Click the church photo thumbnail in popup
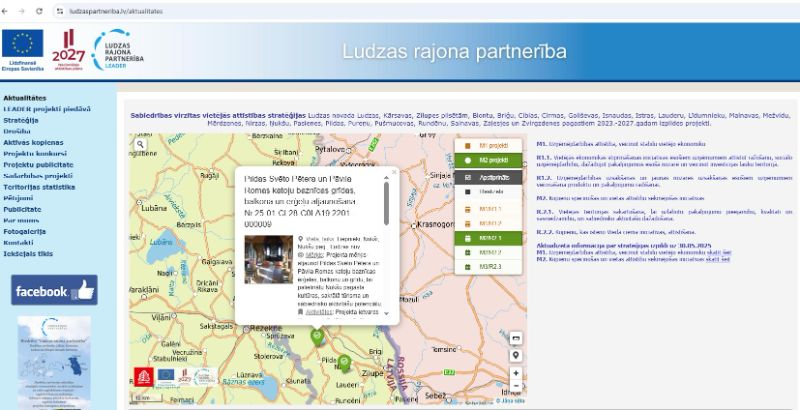The height and width of the screenshot is (410, 800). tap(269, 257)
